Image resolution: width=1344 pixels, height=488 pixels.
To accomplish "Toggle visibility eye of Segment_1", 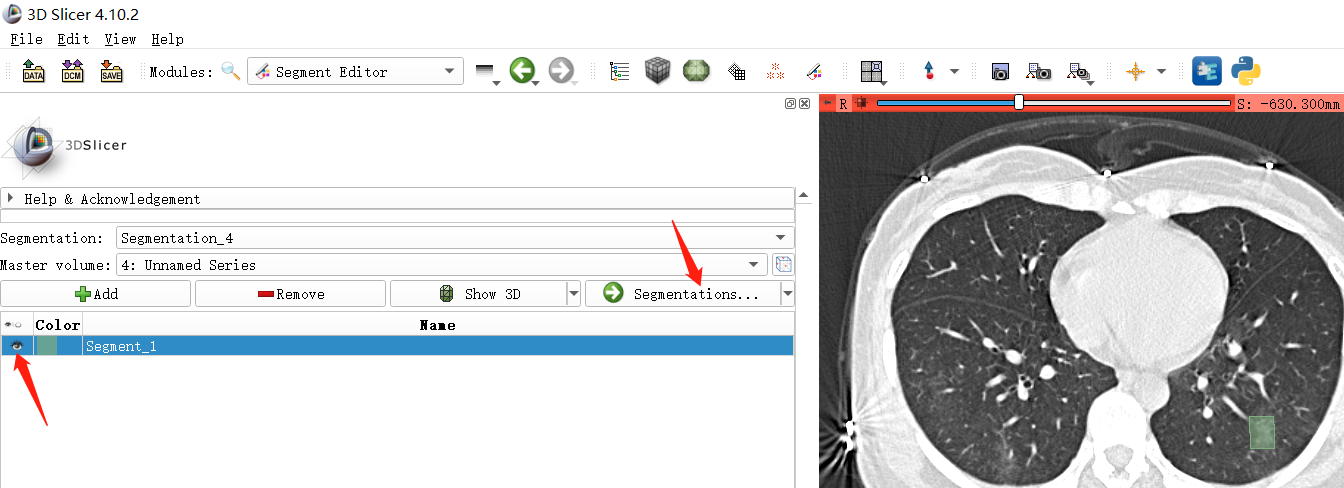I will pos(17,346).
